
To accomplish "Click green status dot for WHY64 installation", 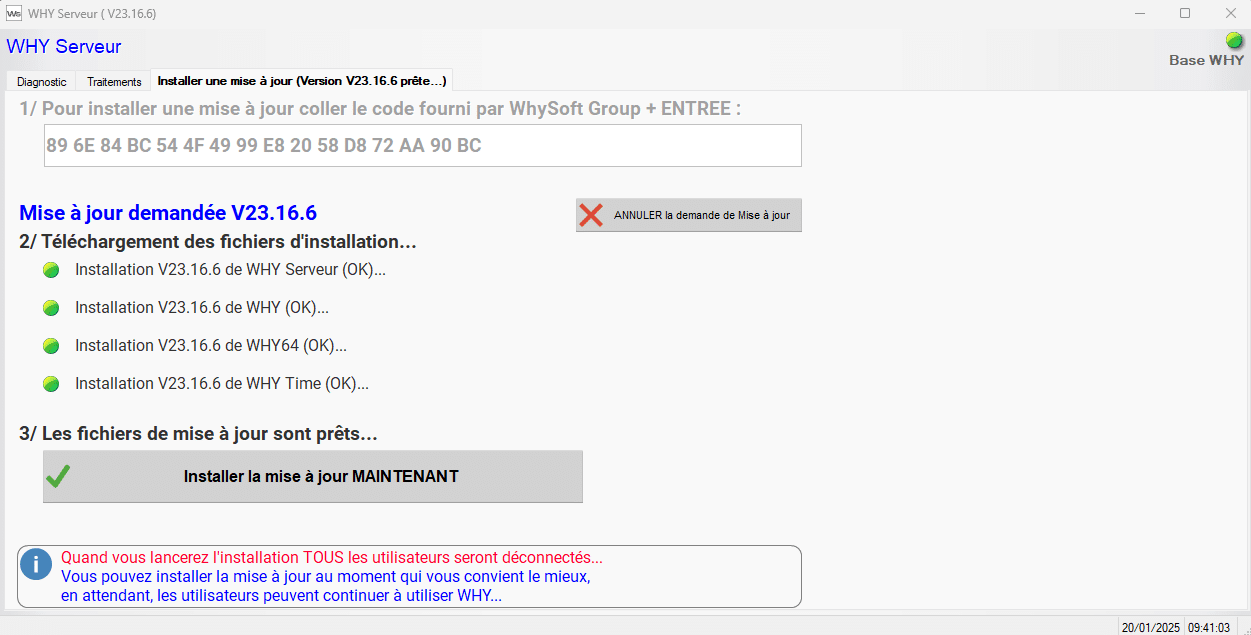I will point(51,346).
